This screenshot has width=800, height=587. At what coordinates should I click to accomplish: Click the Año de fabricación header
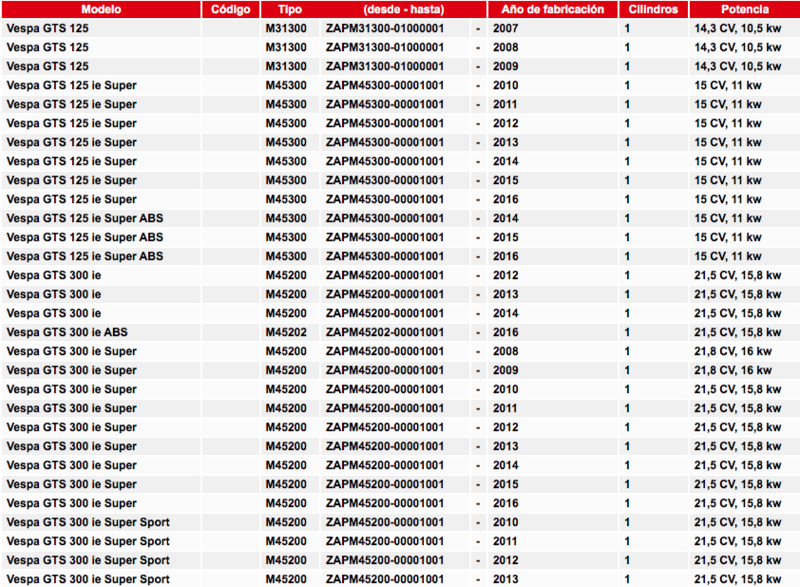click(x=553, y=9)
